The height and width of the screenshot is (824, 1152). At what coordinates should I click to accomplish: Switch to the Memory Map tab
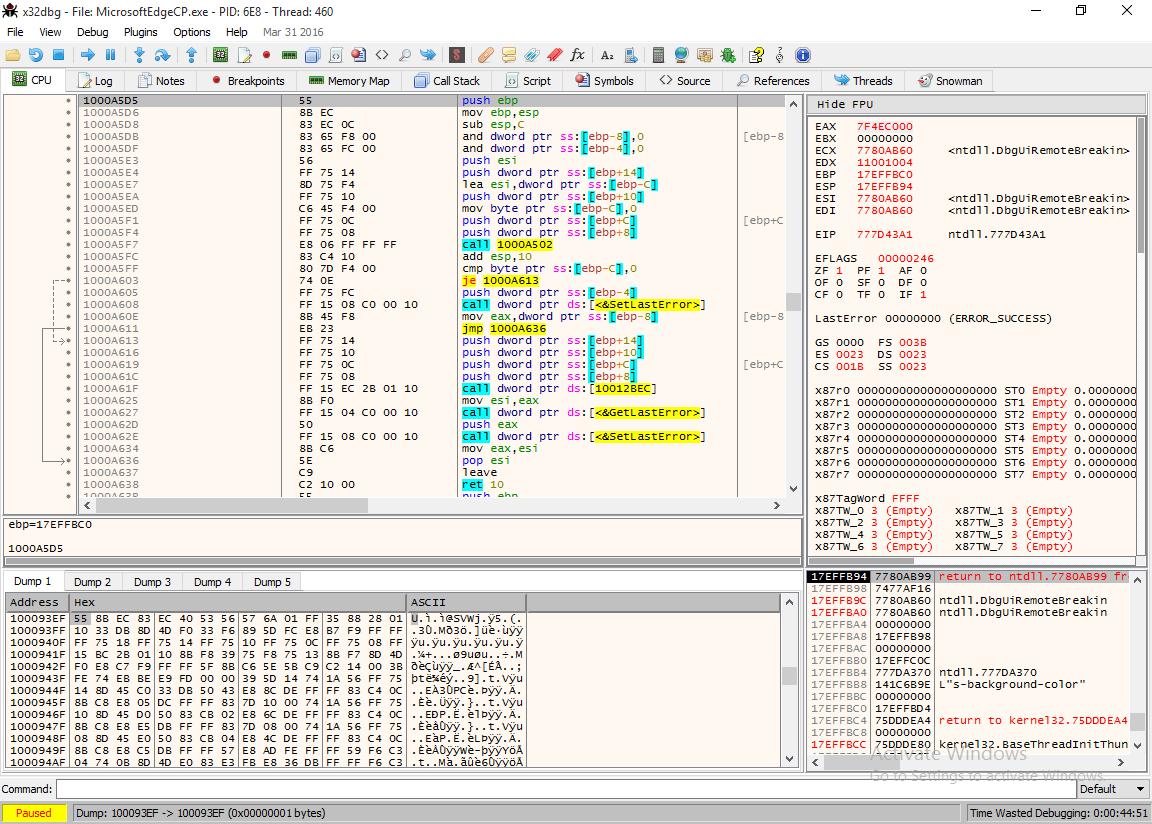pyautogui.click(x=349, y=81)
